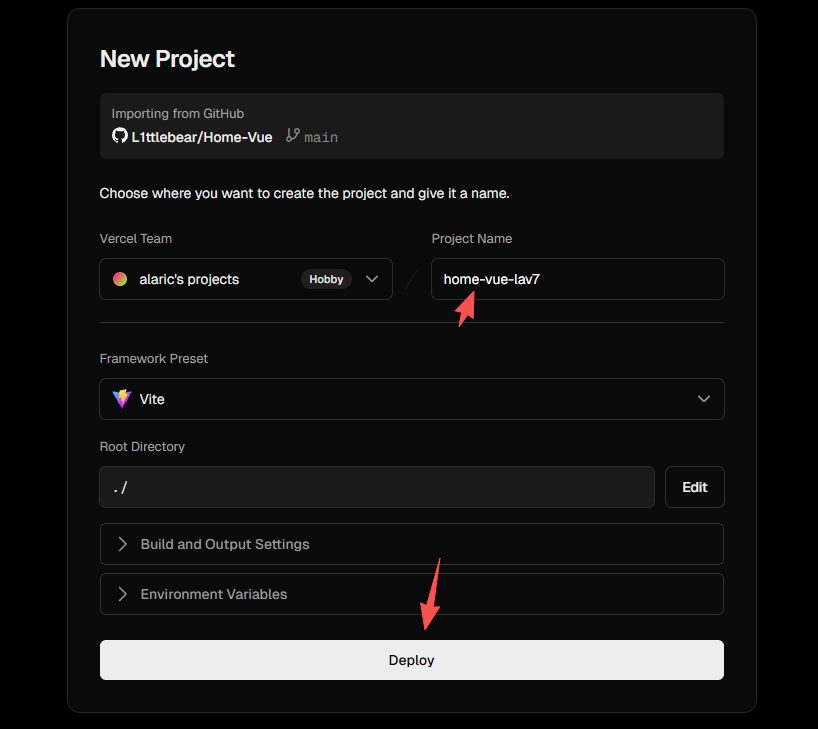This screenshot has width=818, height=729.
Task: Click the git branch icon
Action: (292, 136)
